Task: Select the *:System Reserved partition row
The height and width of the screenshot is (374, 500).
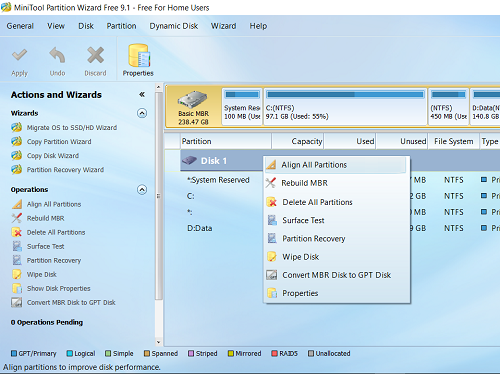Action: [218, 180]
